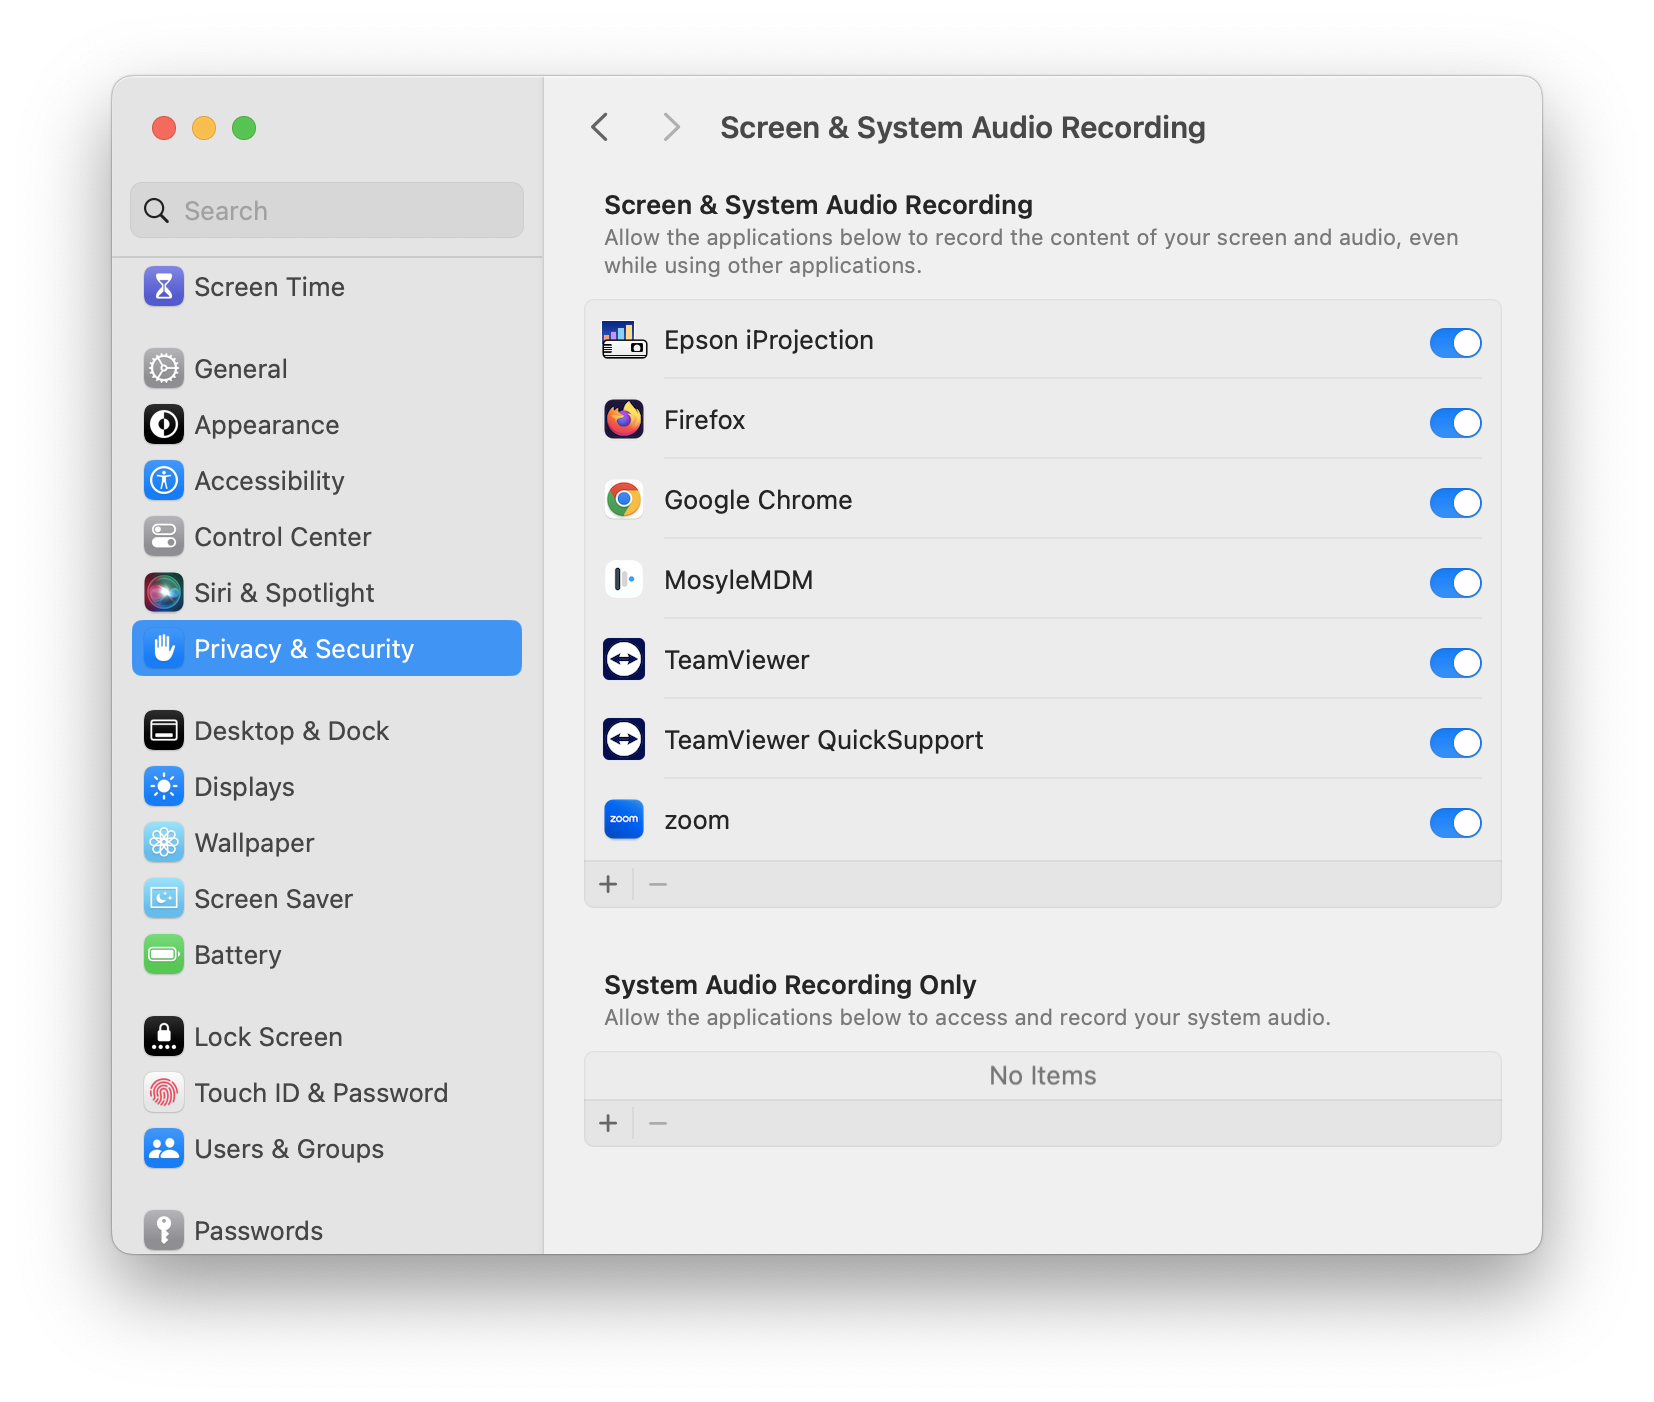Click the zoom app icon
The width and height of the screenshot is (1654, 1402).
point(624,820)
